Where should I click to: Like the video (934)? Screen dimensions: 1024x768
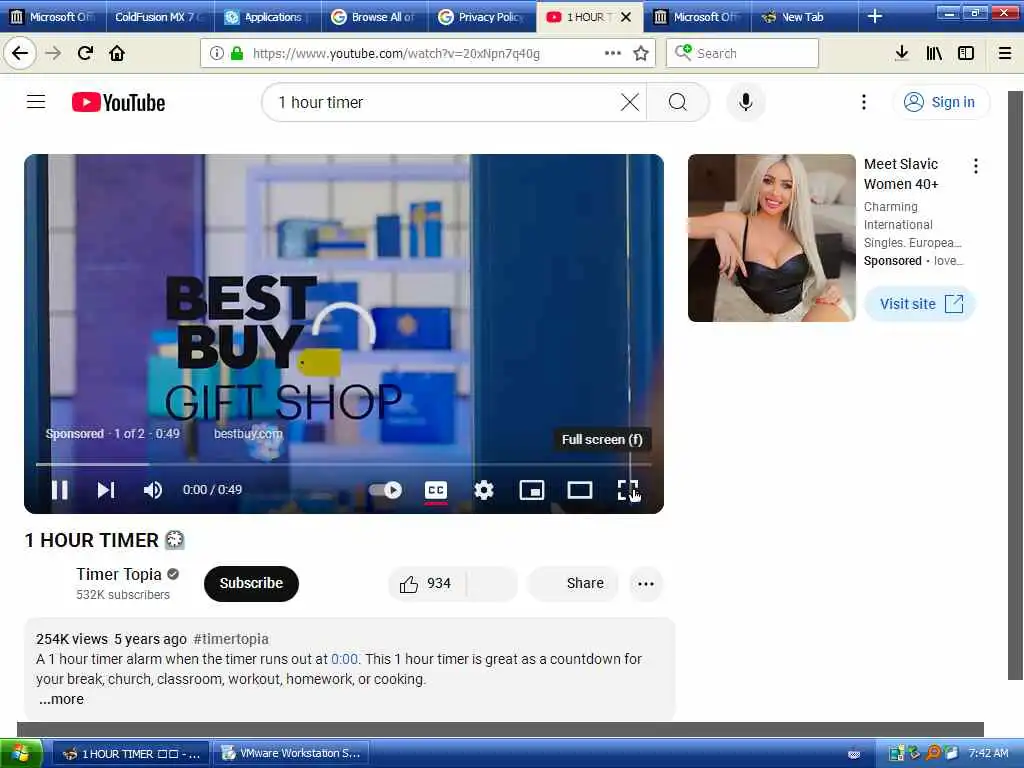pyautogui.click(x=427, y=583)
